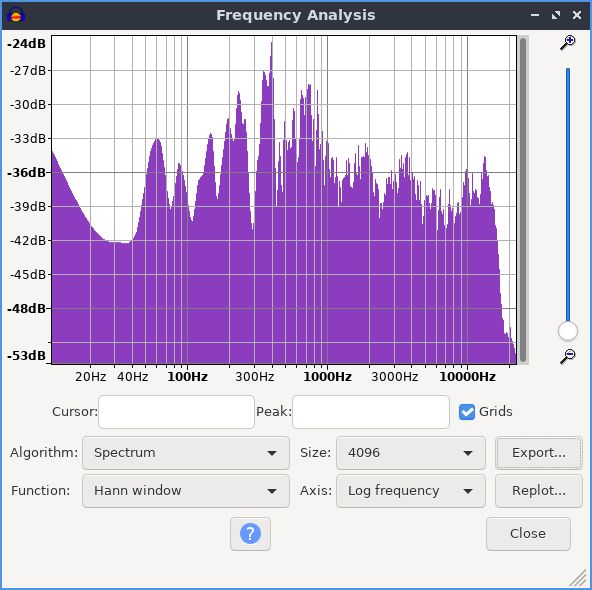Click the zoom out magnifier icon
Screen dimensions: 592x590
[x=567, y=356]
